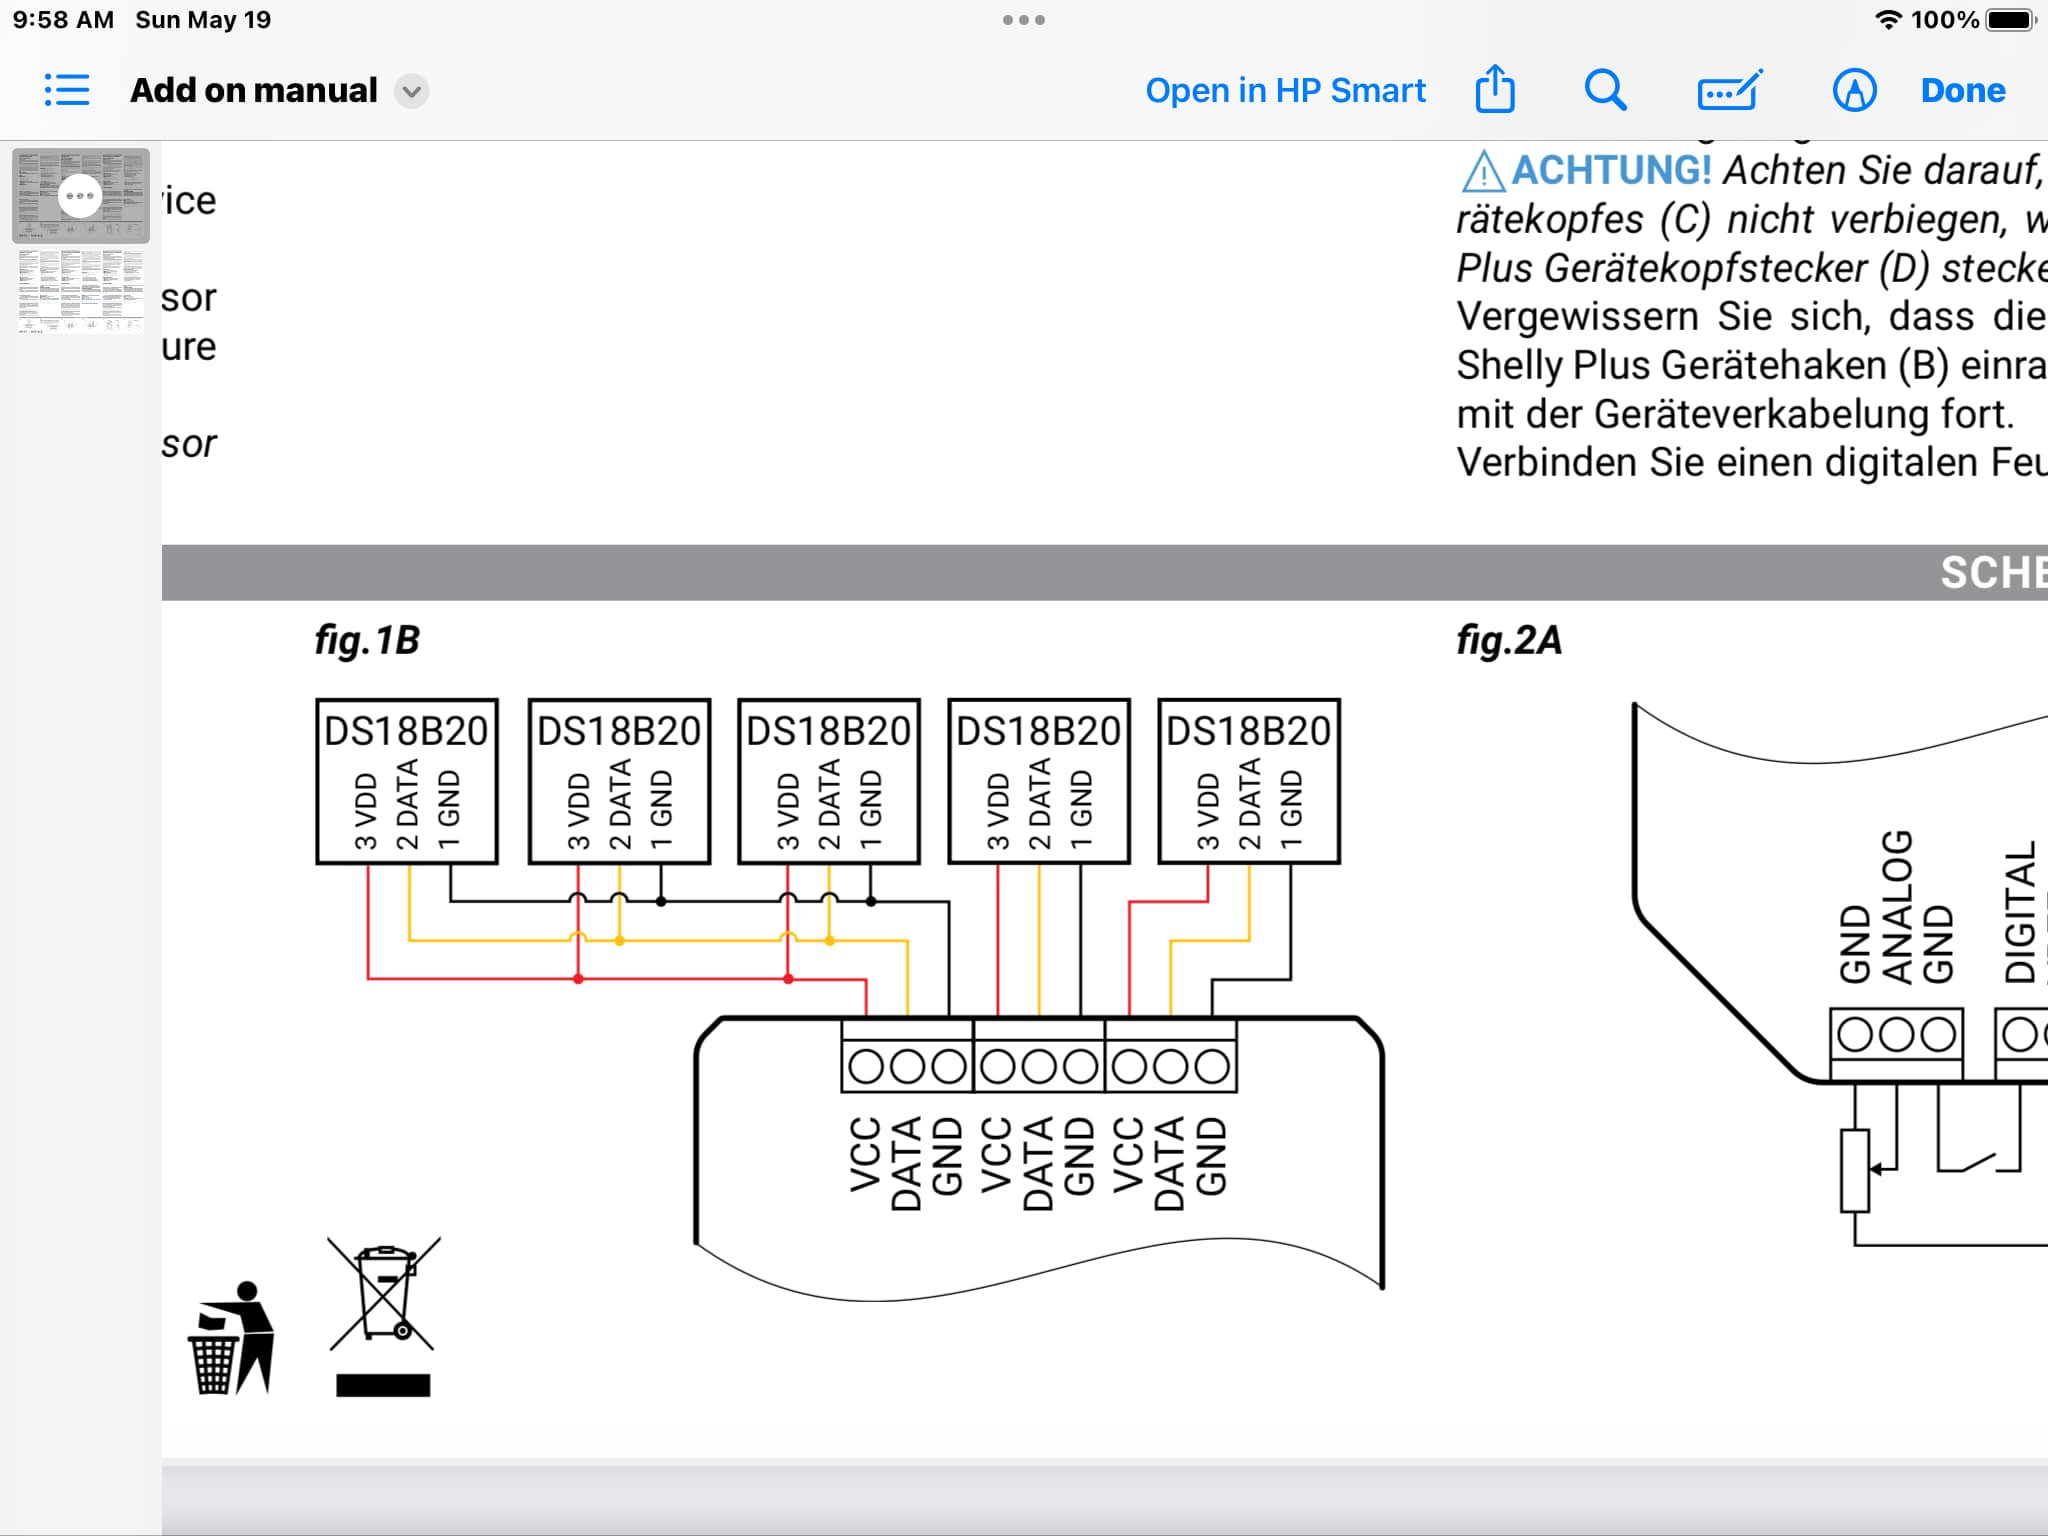Open the form fill icon
Image resolution: width=2048 pixels, height=1536 pixels.
[1730, 91]
